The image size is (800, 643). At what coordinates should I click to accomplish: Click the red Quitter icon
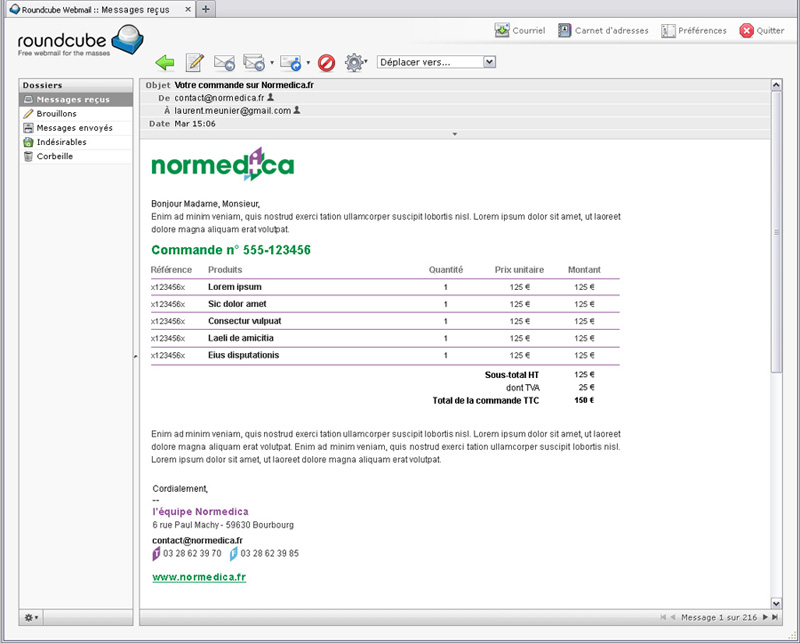click(746, 31)
